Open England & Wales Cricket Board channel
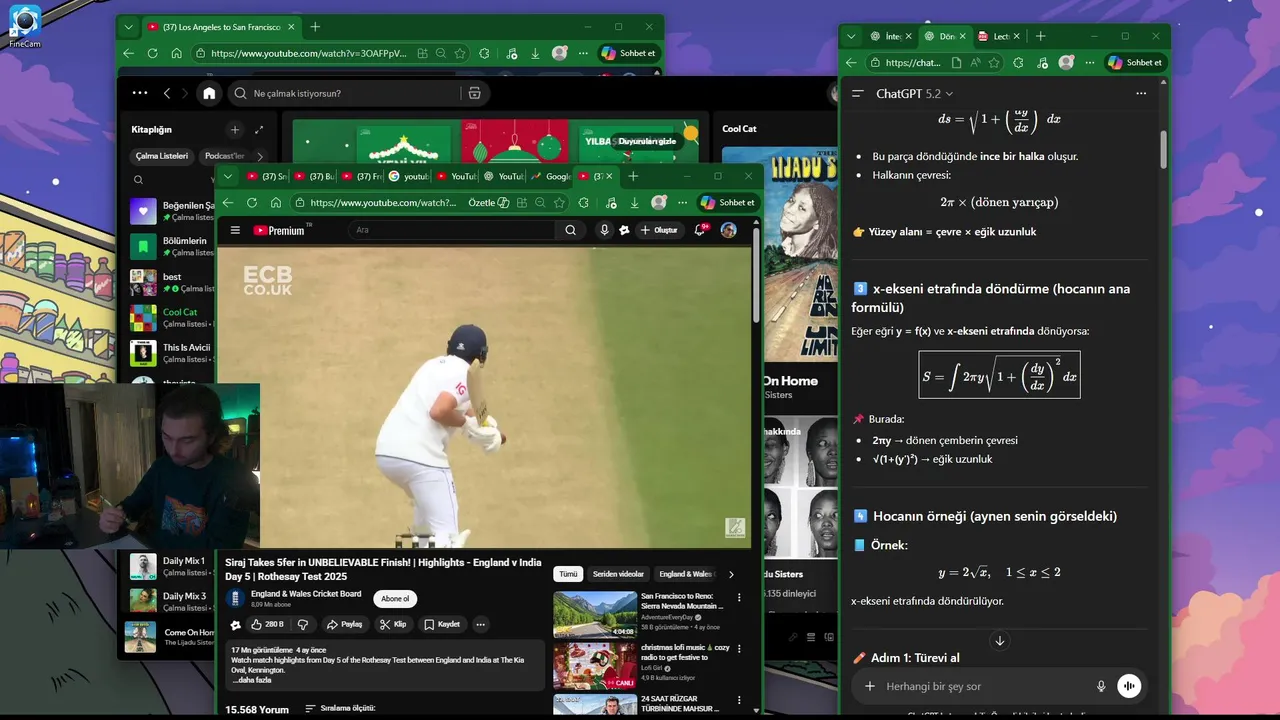Screen dimensions: 1280x720 click(x=306, y=594)
